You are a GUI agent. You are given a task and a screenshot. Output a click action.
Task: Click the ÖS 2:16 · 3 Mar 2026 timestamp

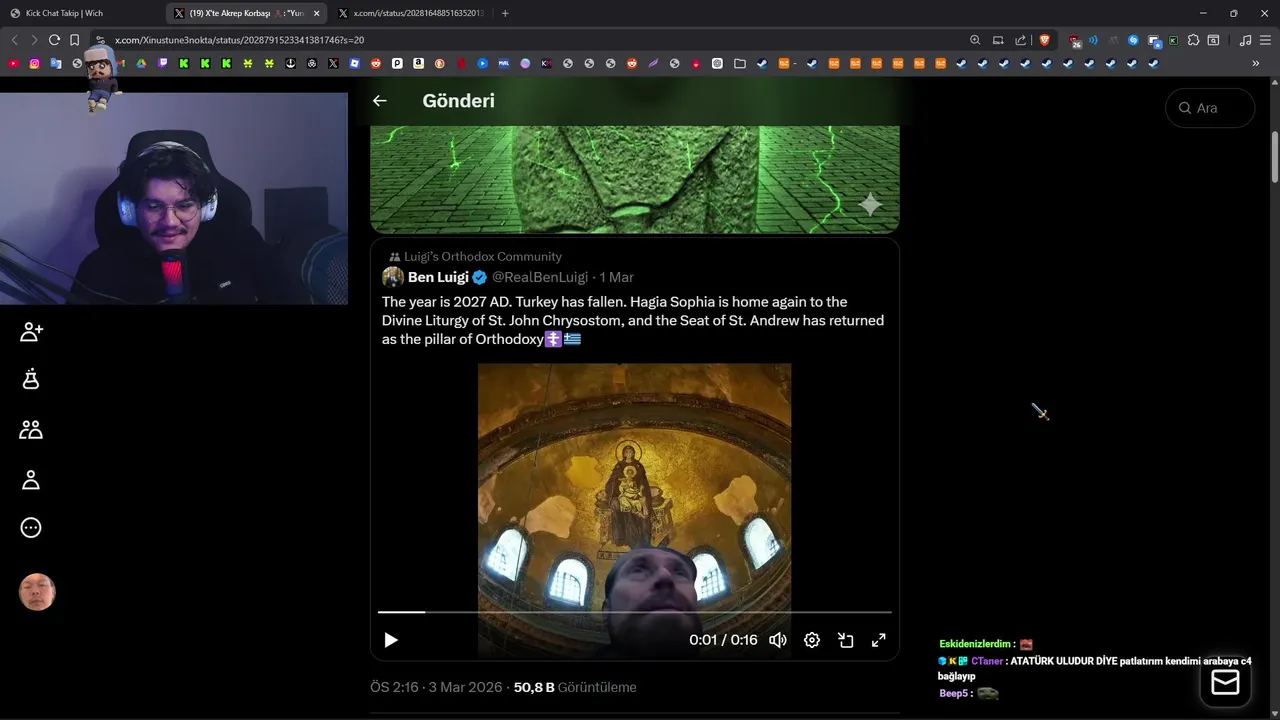(435, 687)
